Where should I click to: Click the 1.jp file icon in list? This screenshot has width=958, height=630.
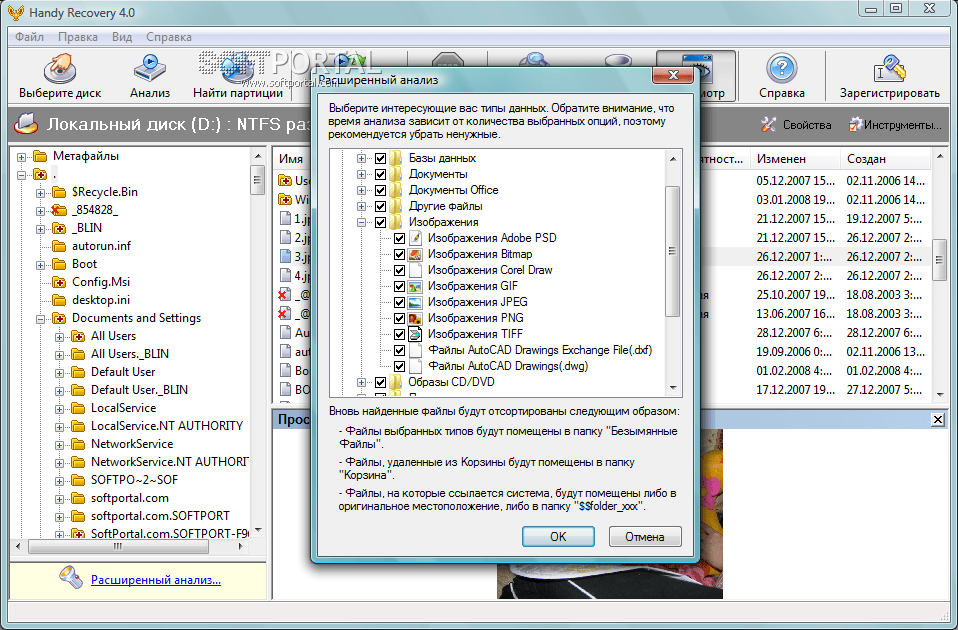pos(285,218)
